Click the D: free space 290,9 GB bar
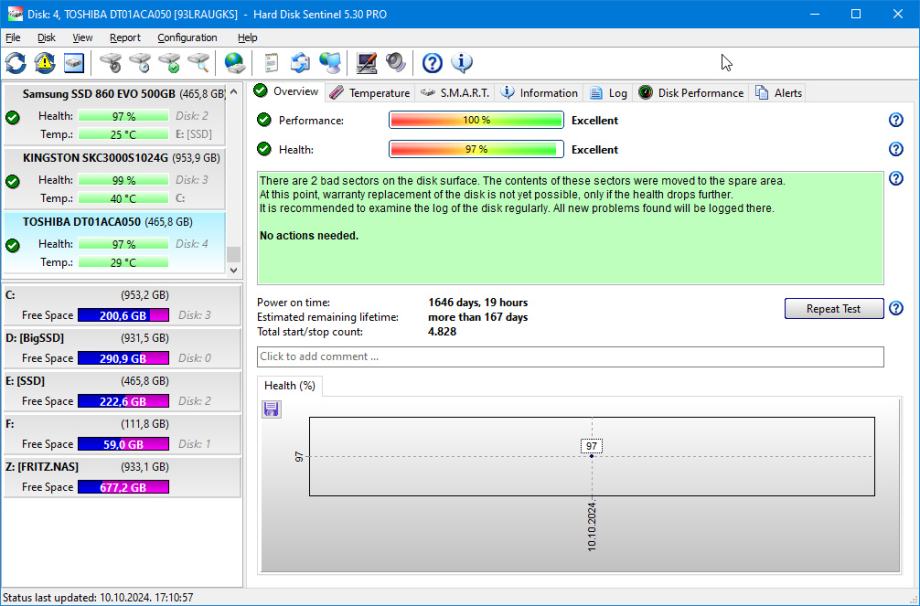Viewport: 920px width, 606px height. pyautogui.click(x=123, y=358)
